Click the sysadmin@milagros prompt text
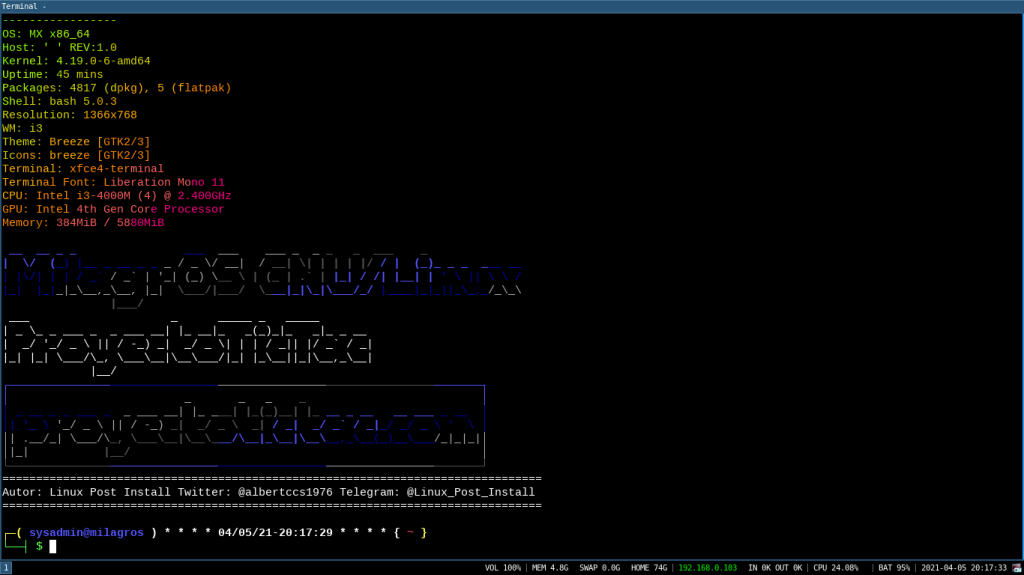The image size is (1024, 575). [86, 532]
